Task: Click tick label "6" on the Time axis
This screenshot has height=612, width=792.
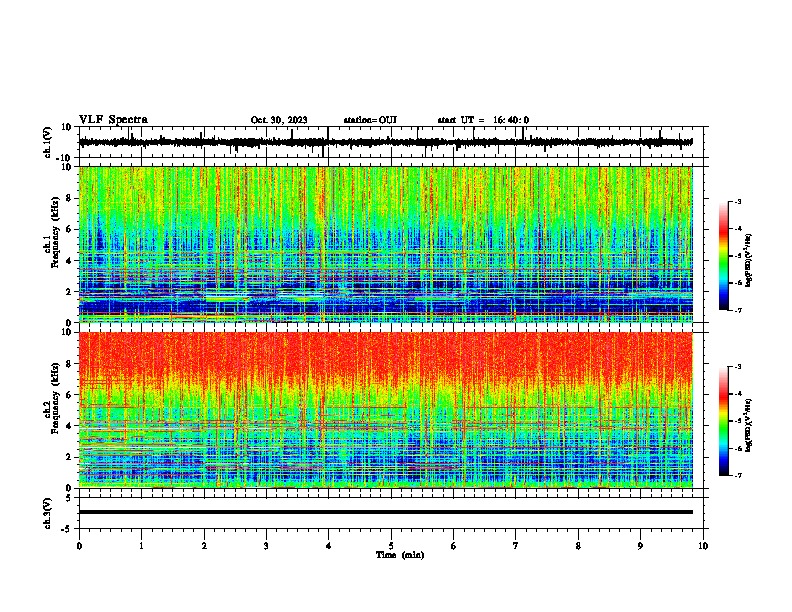Action: pos(454,546)
